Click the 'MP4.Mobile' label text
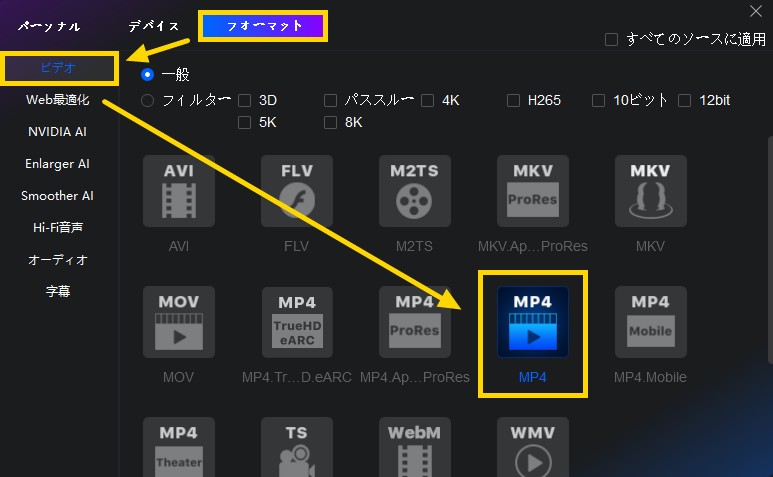This screenshot has width=773, height=477. 650,377
